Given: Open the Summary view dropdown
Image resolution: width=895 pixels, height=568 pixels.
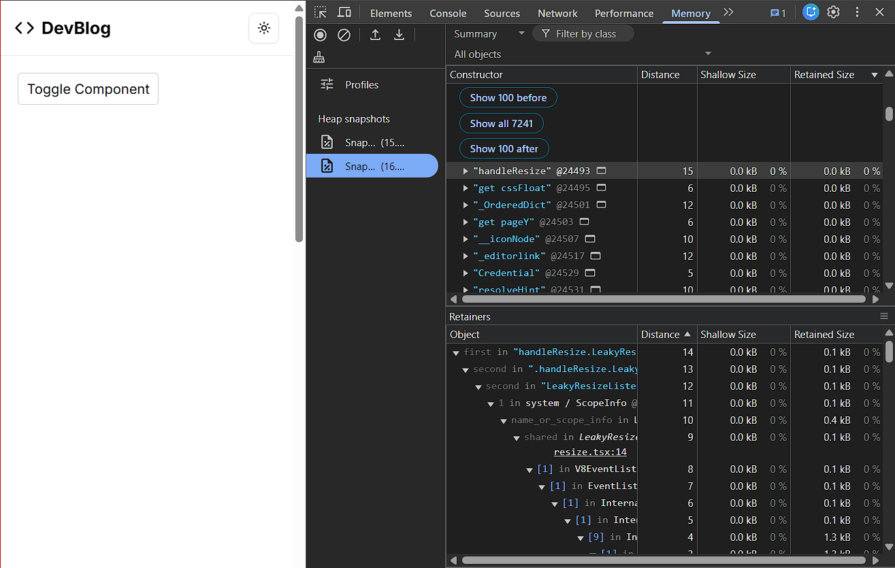Looking at the screenshot, I should [489, 34].
